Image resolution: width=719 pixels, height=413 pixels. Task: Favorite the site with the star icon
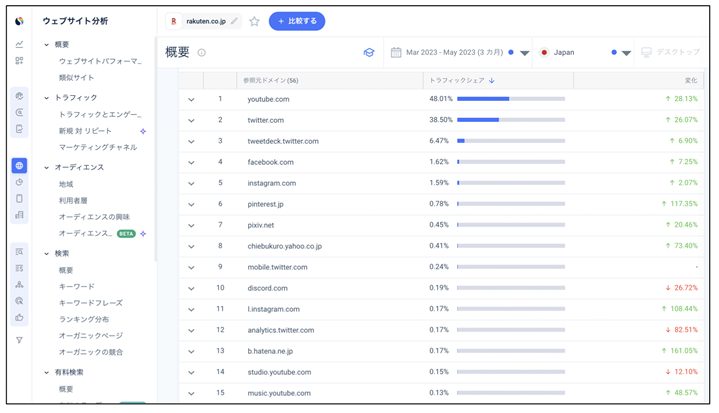254,21
